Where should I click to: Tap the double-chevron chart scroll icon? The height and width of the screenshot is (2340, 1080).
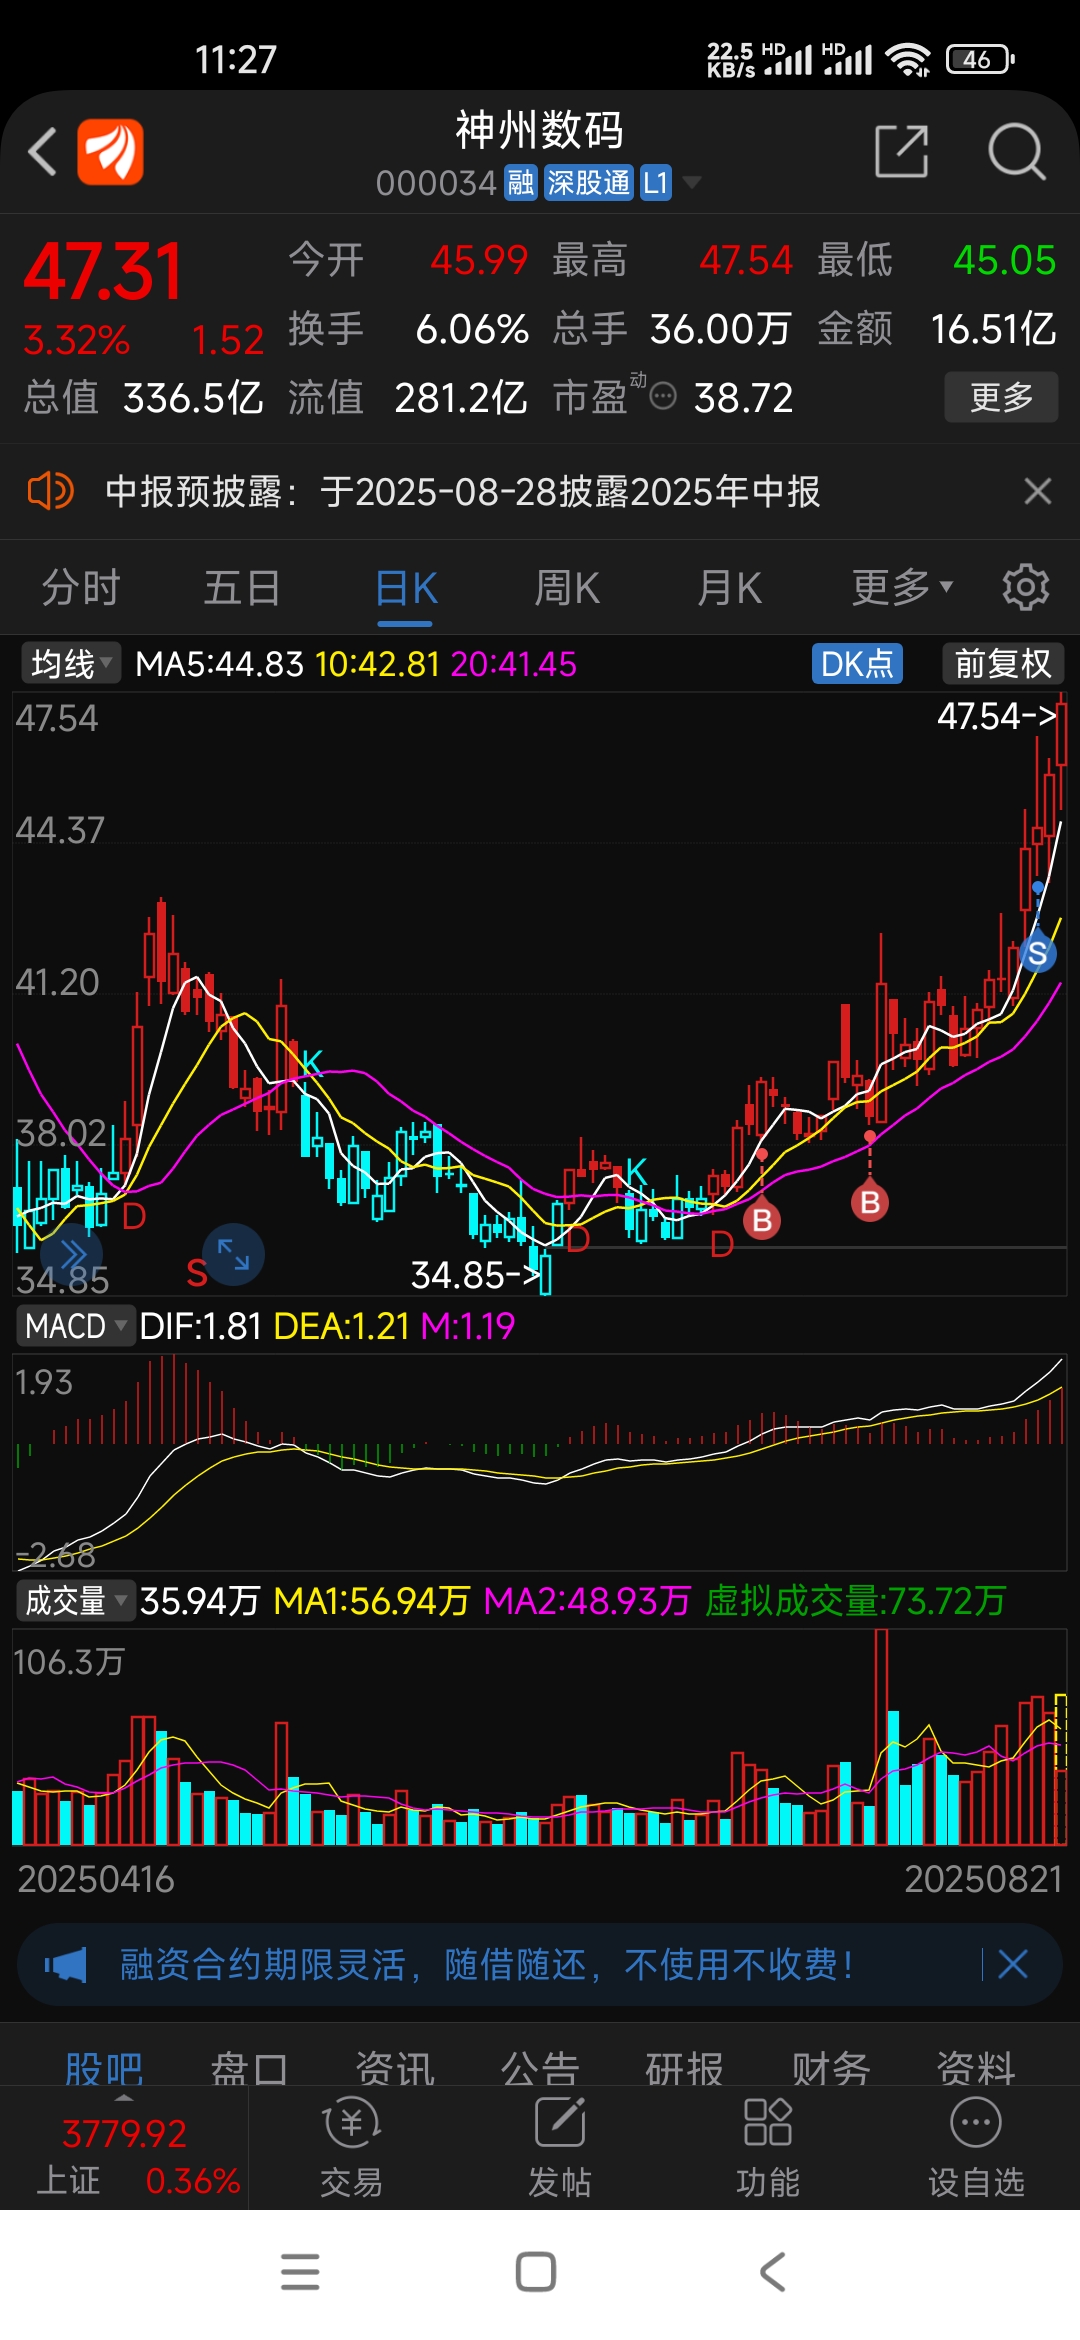(73, 1254)
